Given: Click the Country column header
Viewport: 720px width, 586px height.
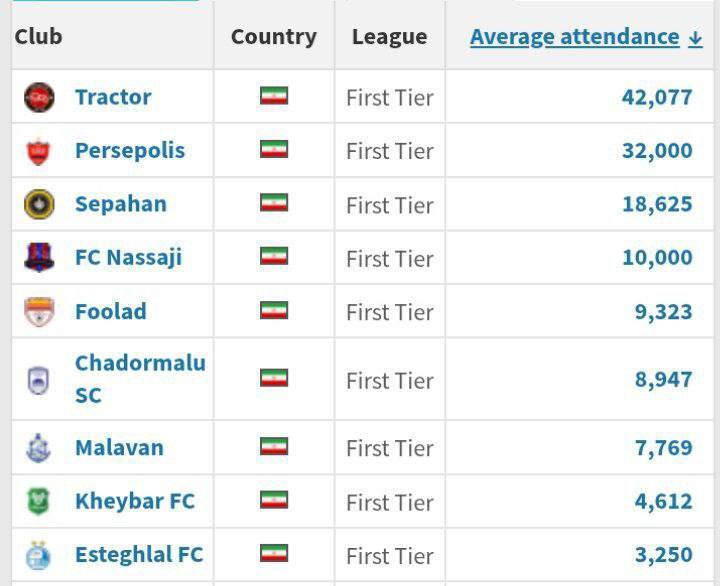Looking at the screenshot, I should point(273,37).
